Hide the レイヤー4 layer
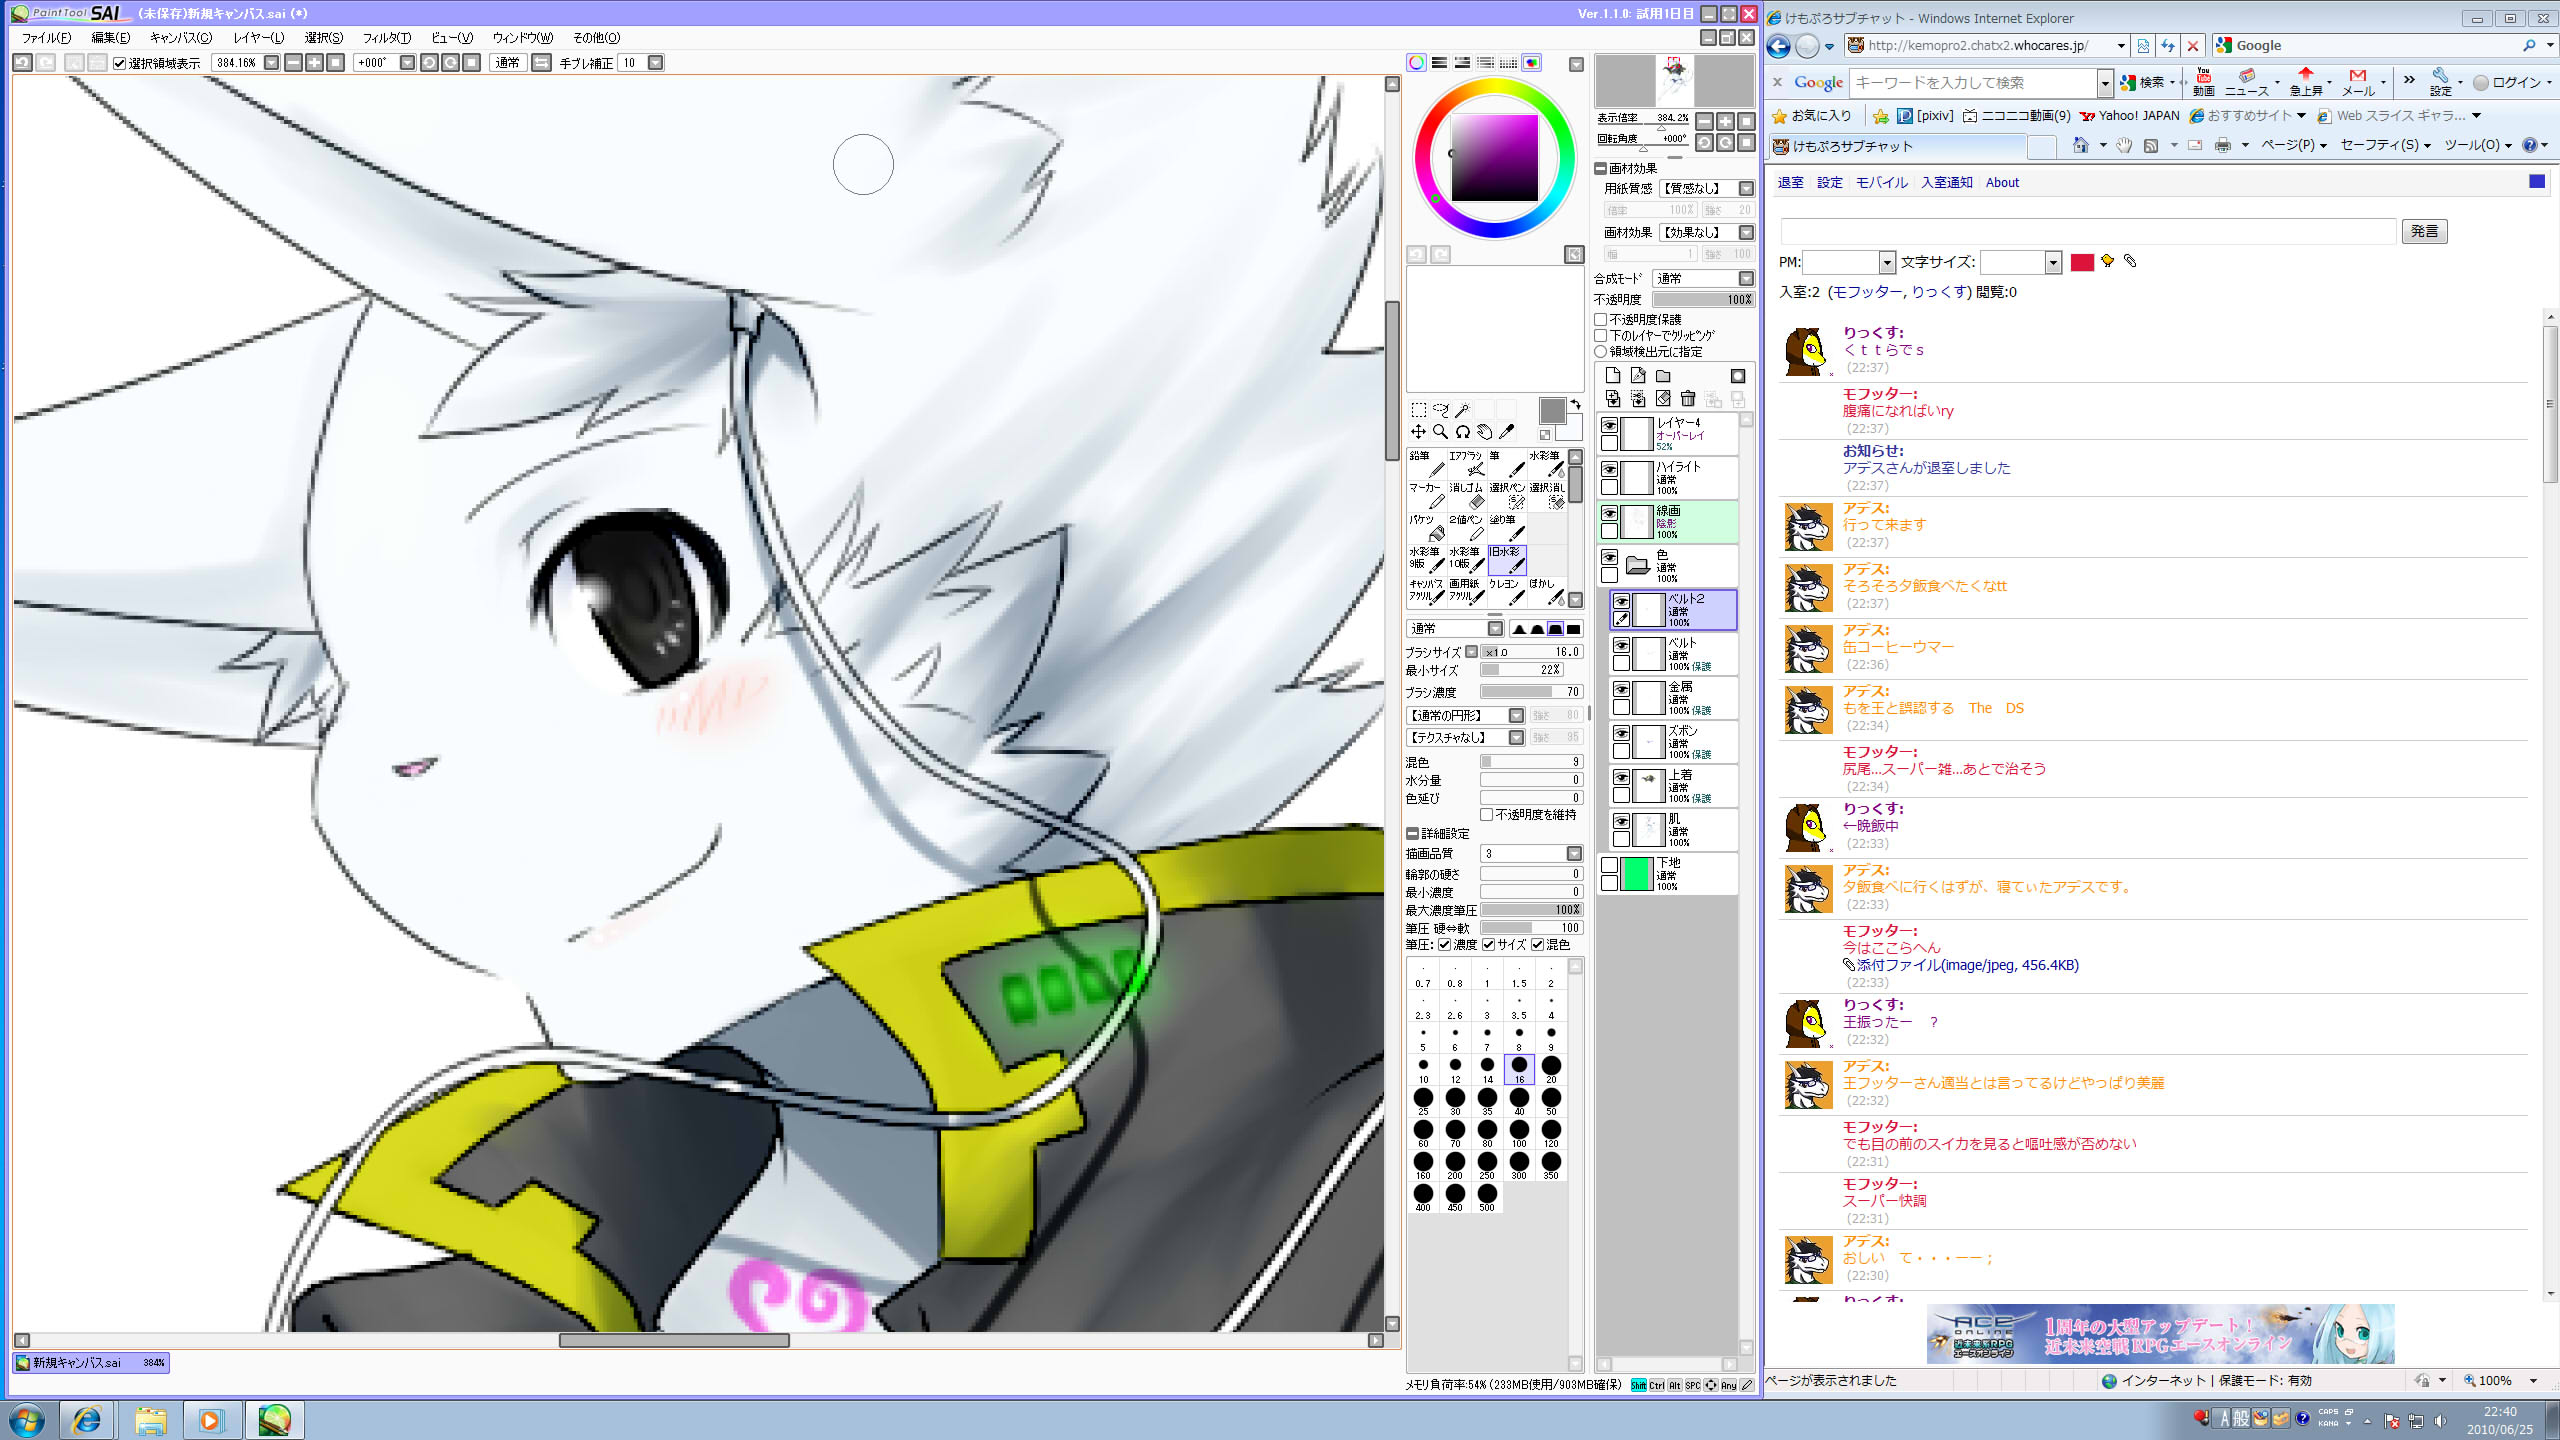Screen dimensions: 2560x1440 pyautogui.click(x=1609, y=426)
